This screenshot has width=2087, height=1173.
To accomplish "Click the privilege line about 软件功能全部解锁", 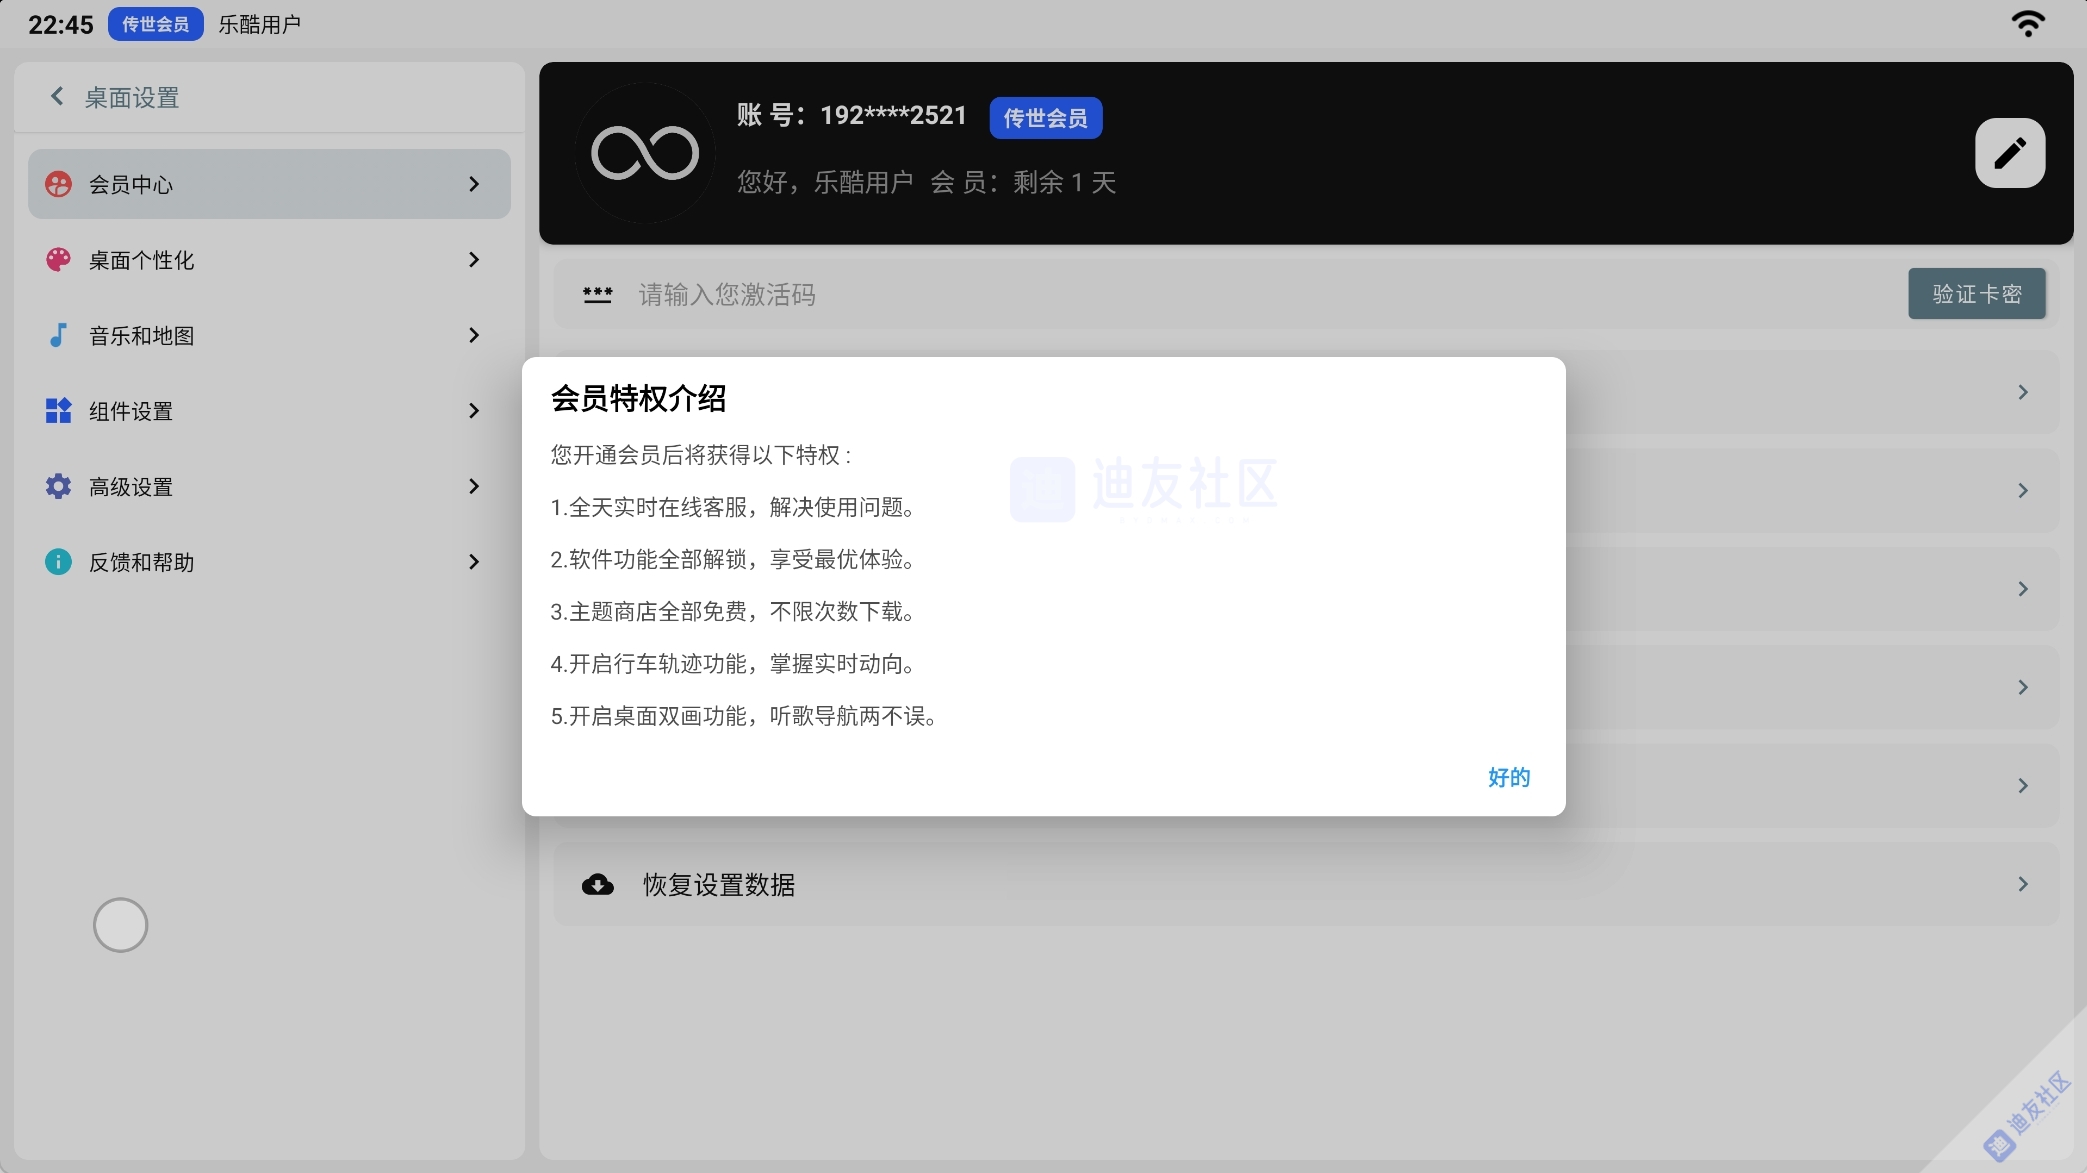I will click(736, 559).
